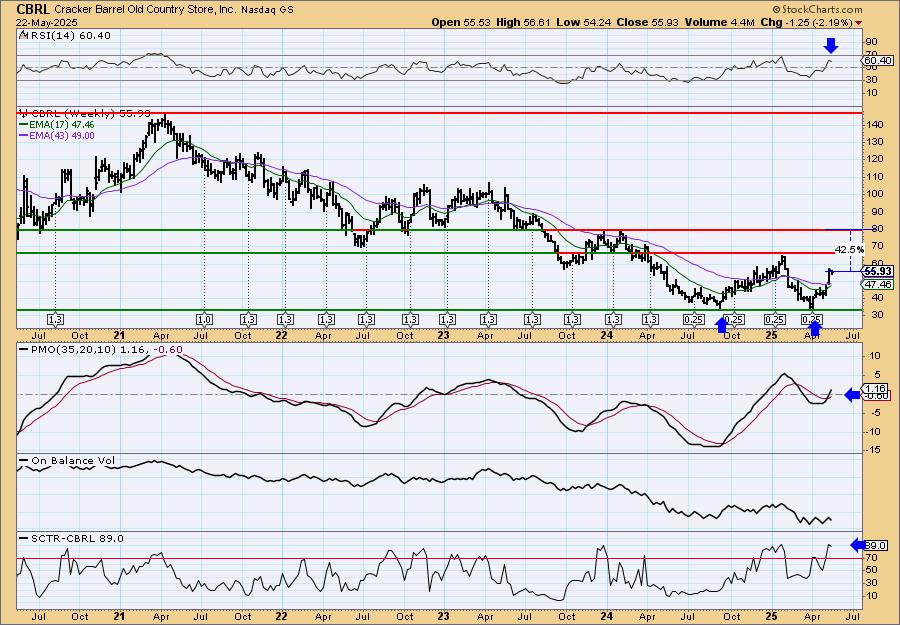
Task: Click the -10 PMO axis label
Action: (x=873, y=432)
